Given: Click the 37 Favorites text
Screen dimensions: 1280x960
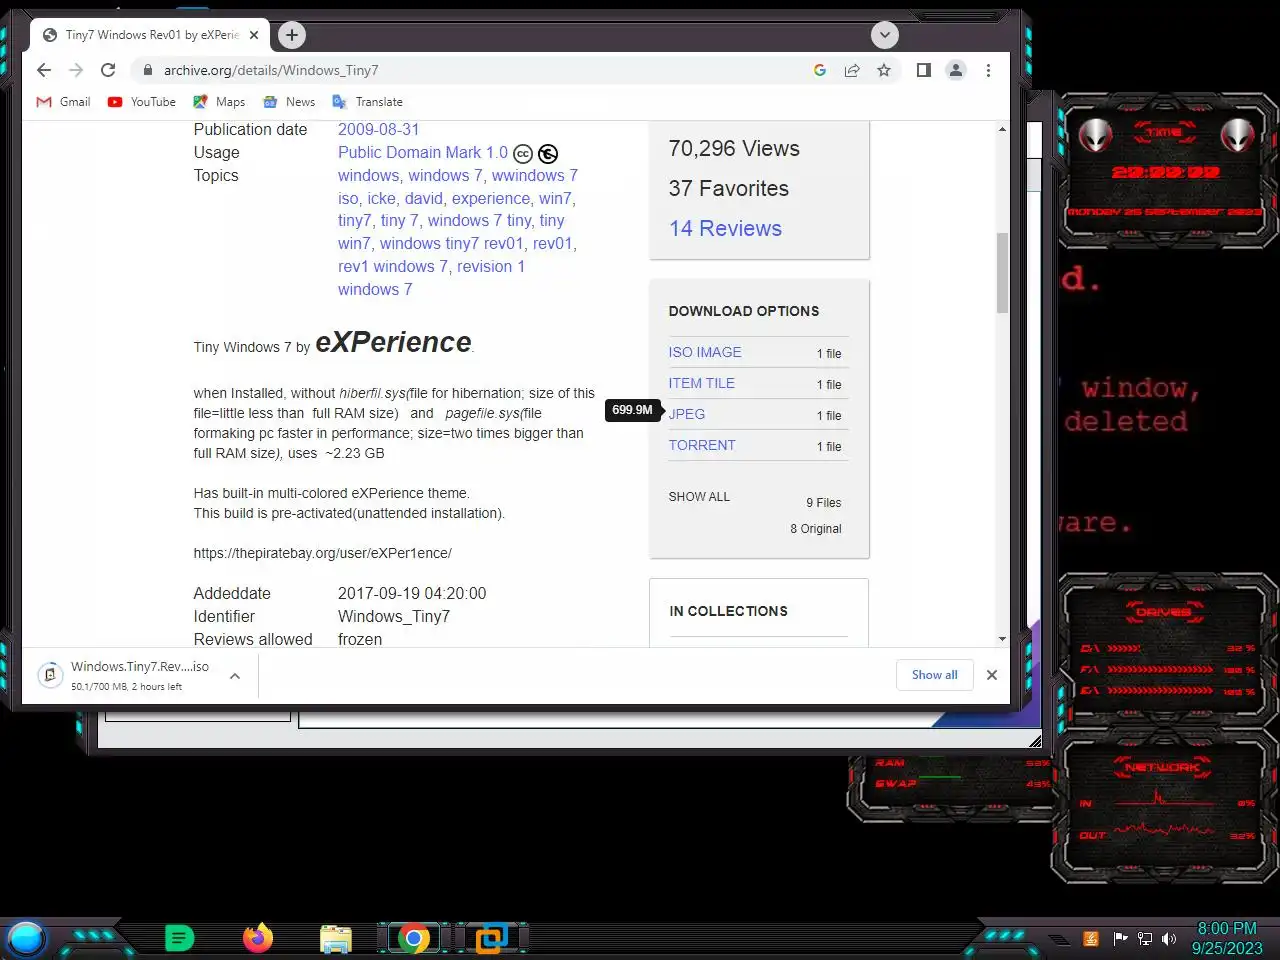Looking at the screenshot, I should click(x=729, y=188).
